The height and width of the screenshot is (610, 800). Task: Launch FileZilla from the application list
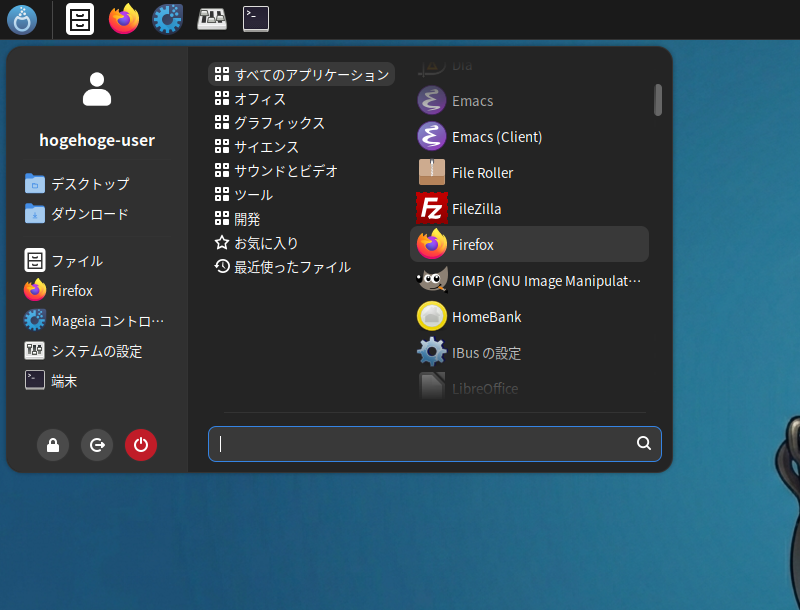(529, 208)
